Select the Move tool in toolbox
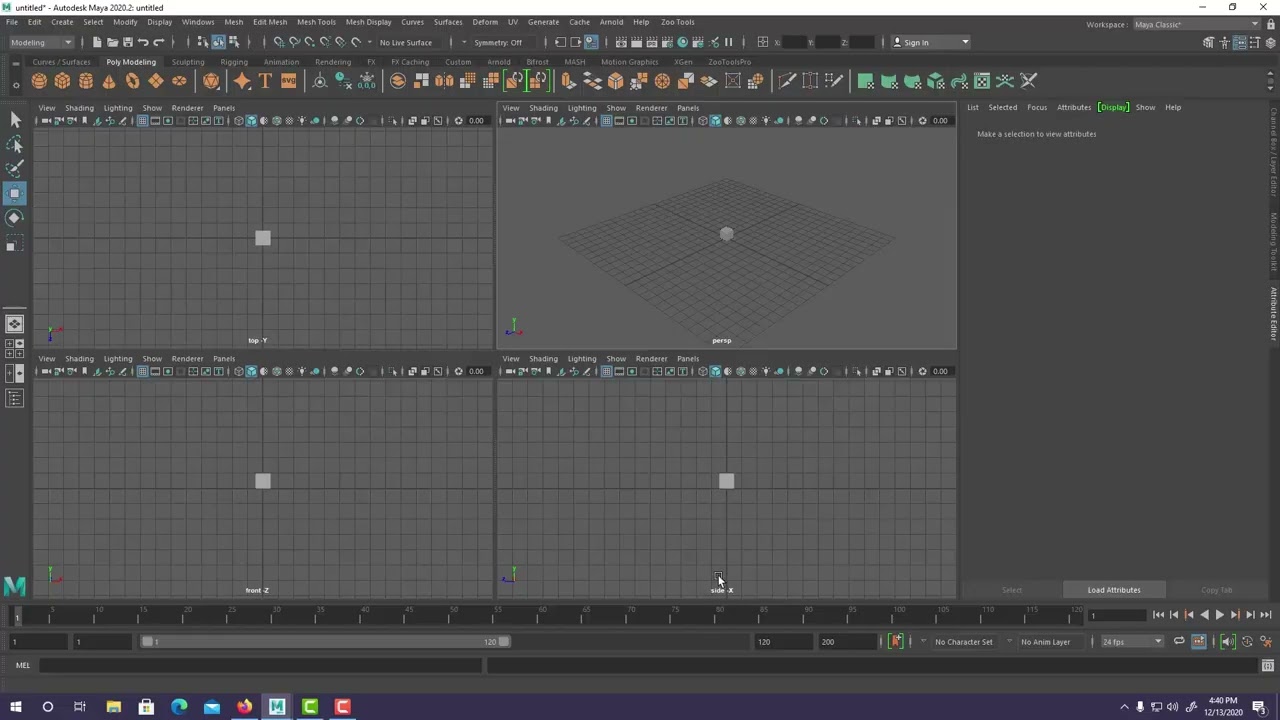 click(x=15, y=193)
